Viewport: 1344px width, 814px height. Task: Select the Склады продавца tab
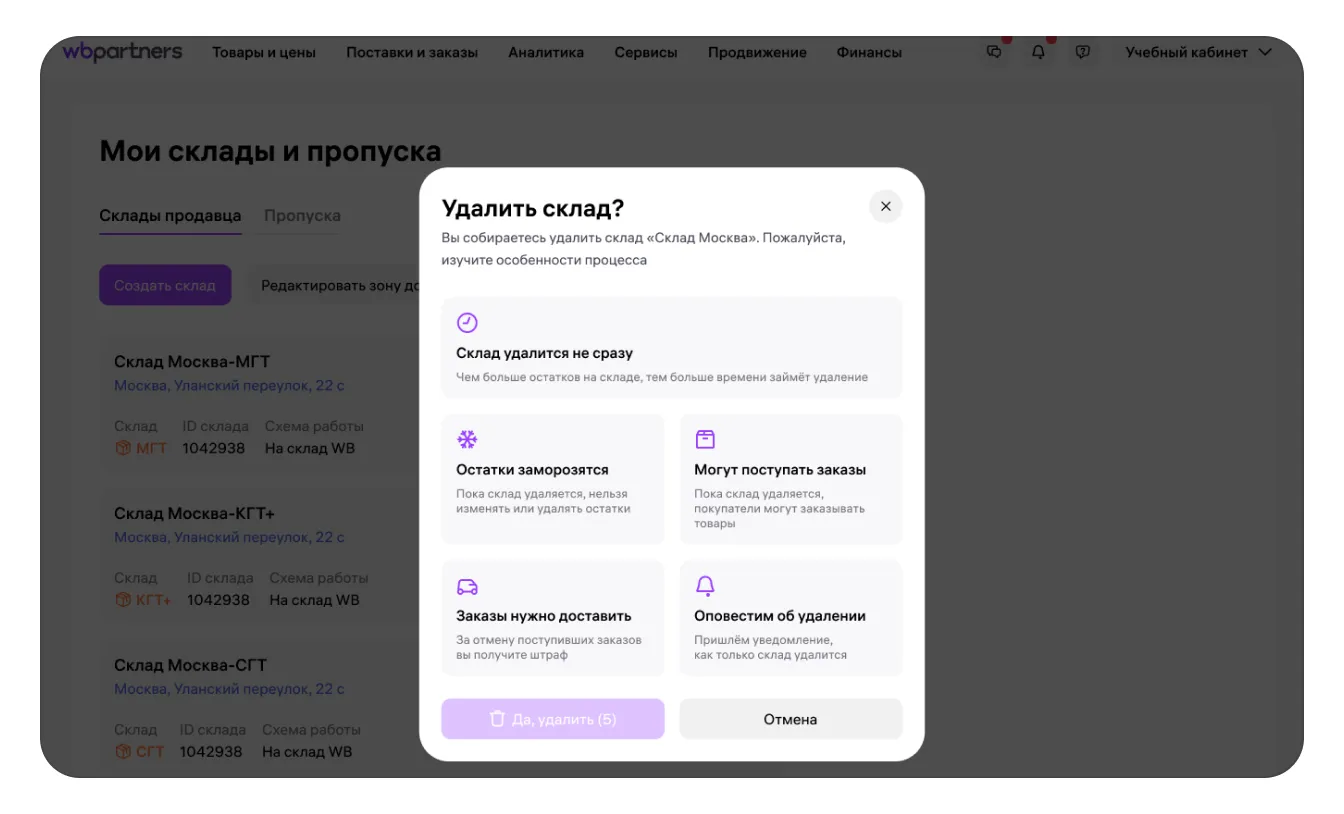(170, 215)
